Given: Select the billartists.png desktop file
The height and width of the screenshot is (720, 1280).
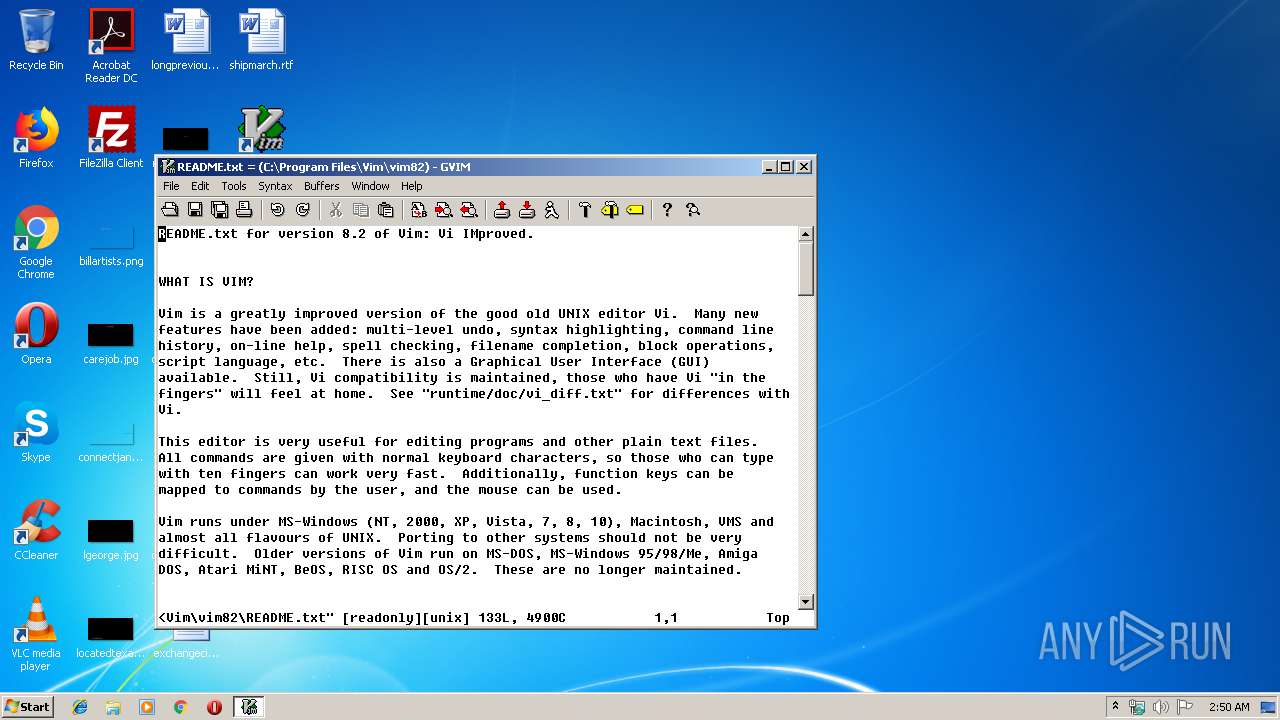Looking at the screenshot, I should pyautogui.click(x=111, y=244).
